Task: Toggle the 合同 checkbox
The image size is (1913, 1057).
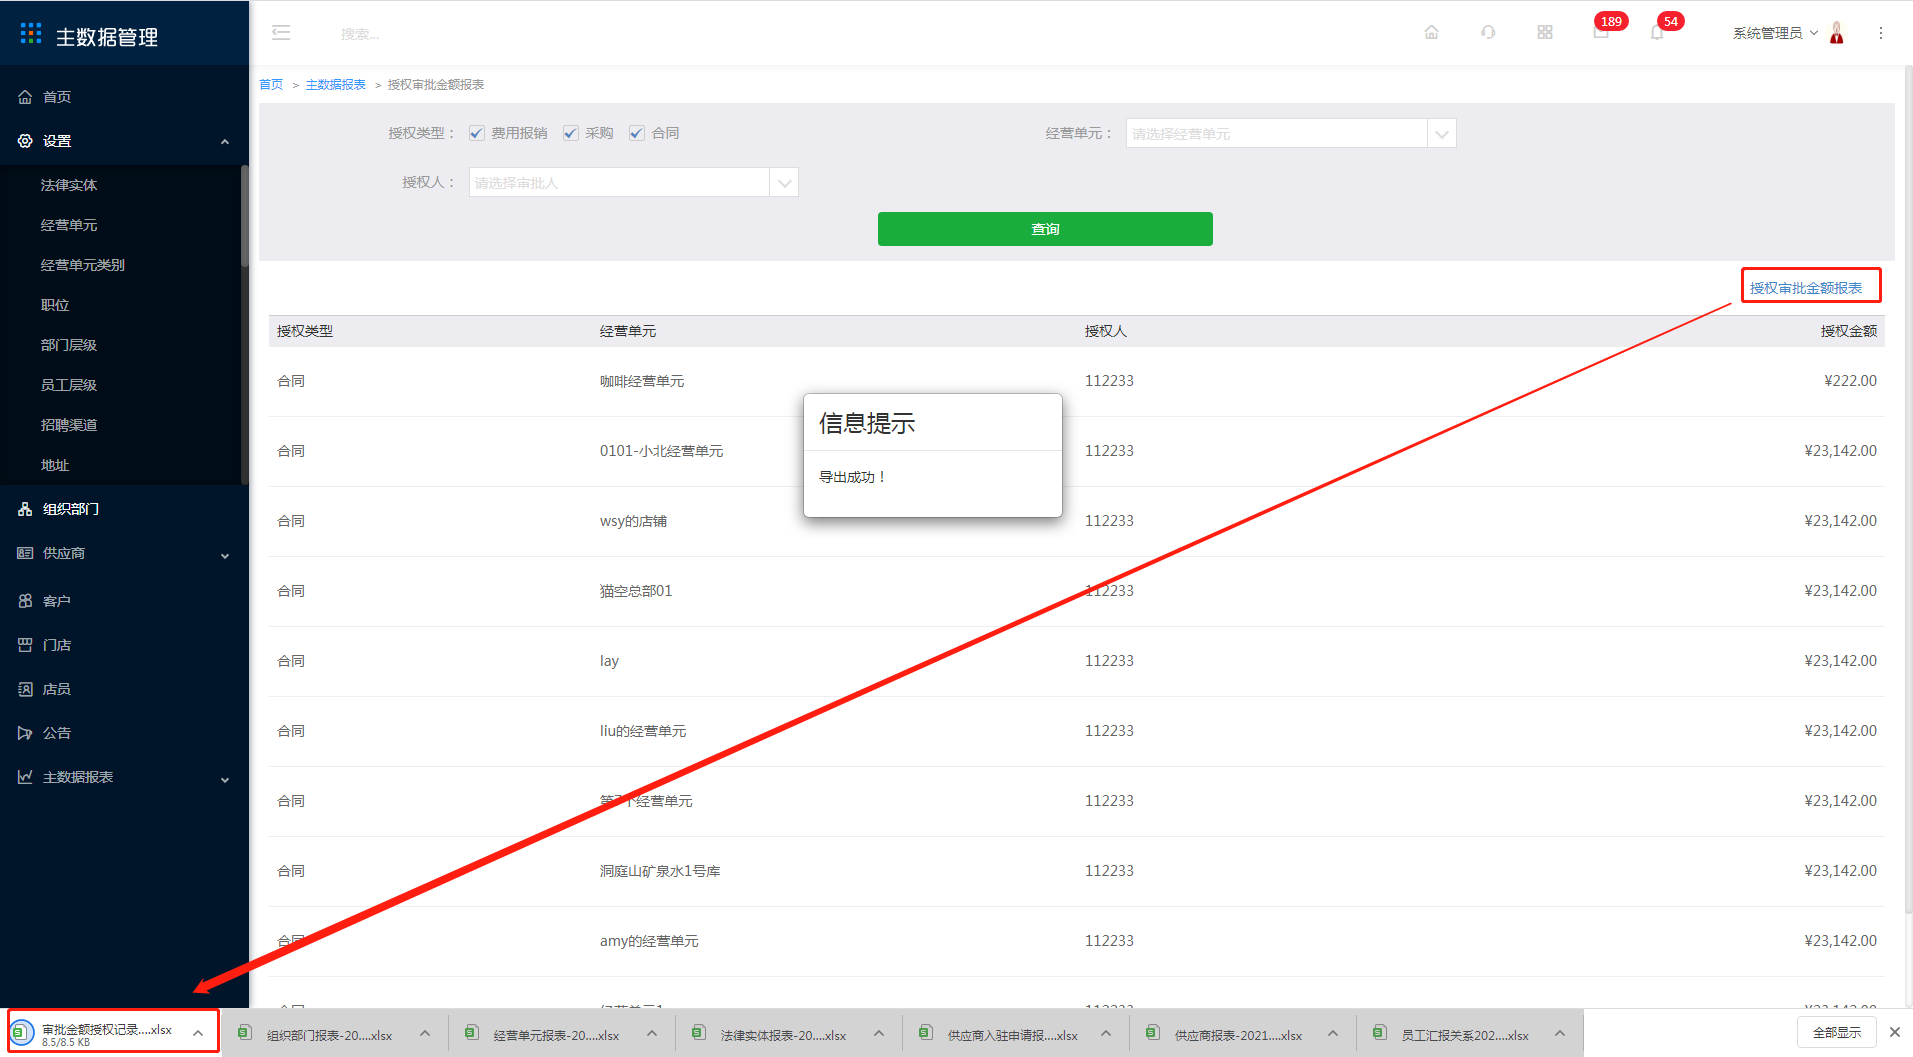Action: (637, 133)
